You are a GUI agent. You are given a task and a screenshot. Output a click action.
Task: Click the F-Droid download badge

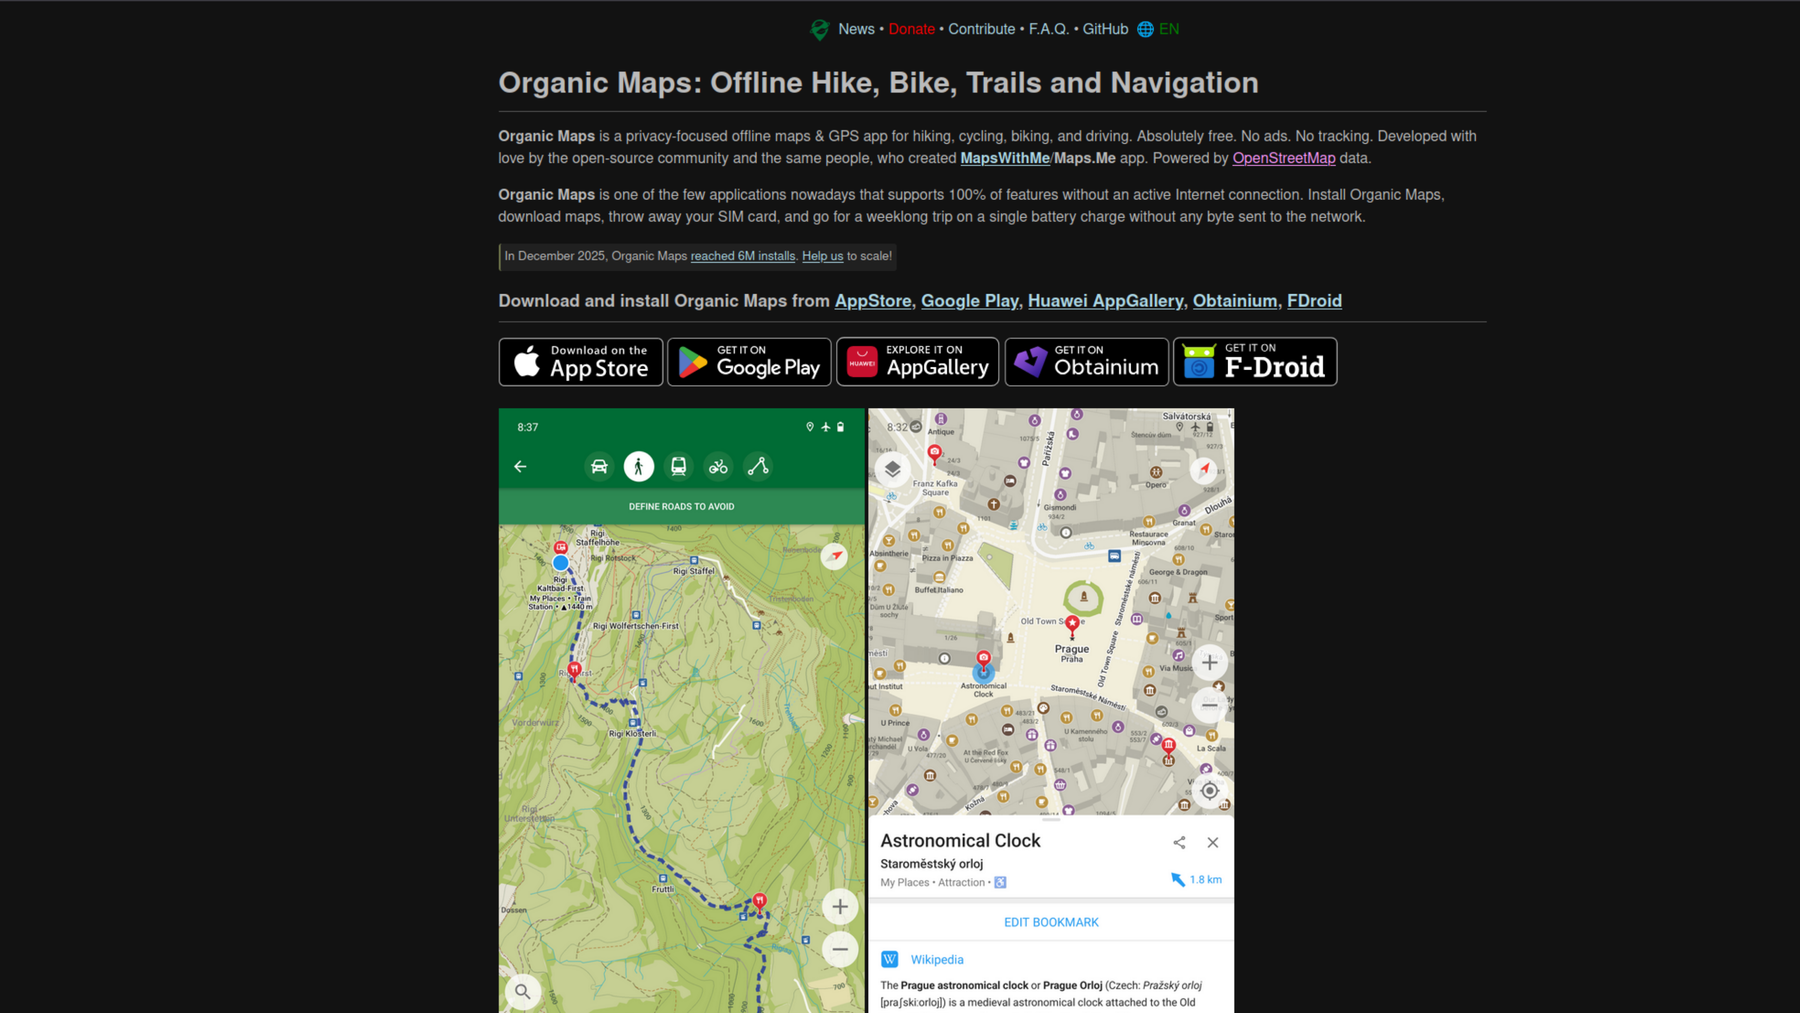pyautogui.click(x=1254, y=361)
